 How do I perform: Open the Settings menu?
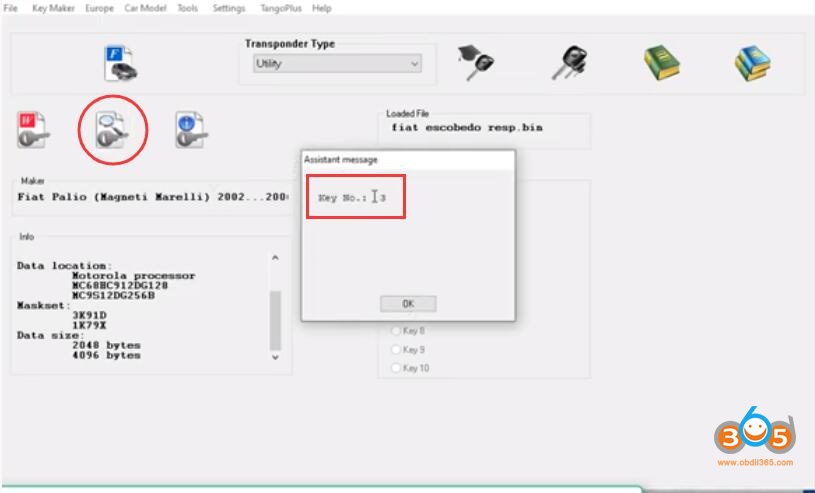(229, 8)
